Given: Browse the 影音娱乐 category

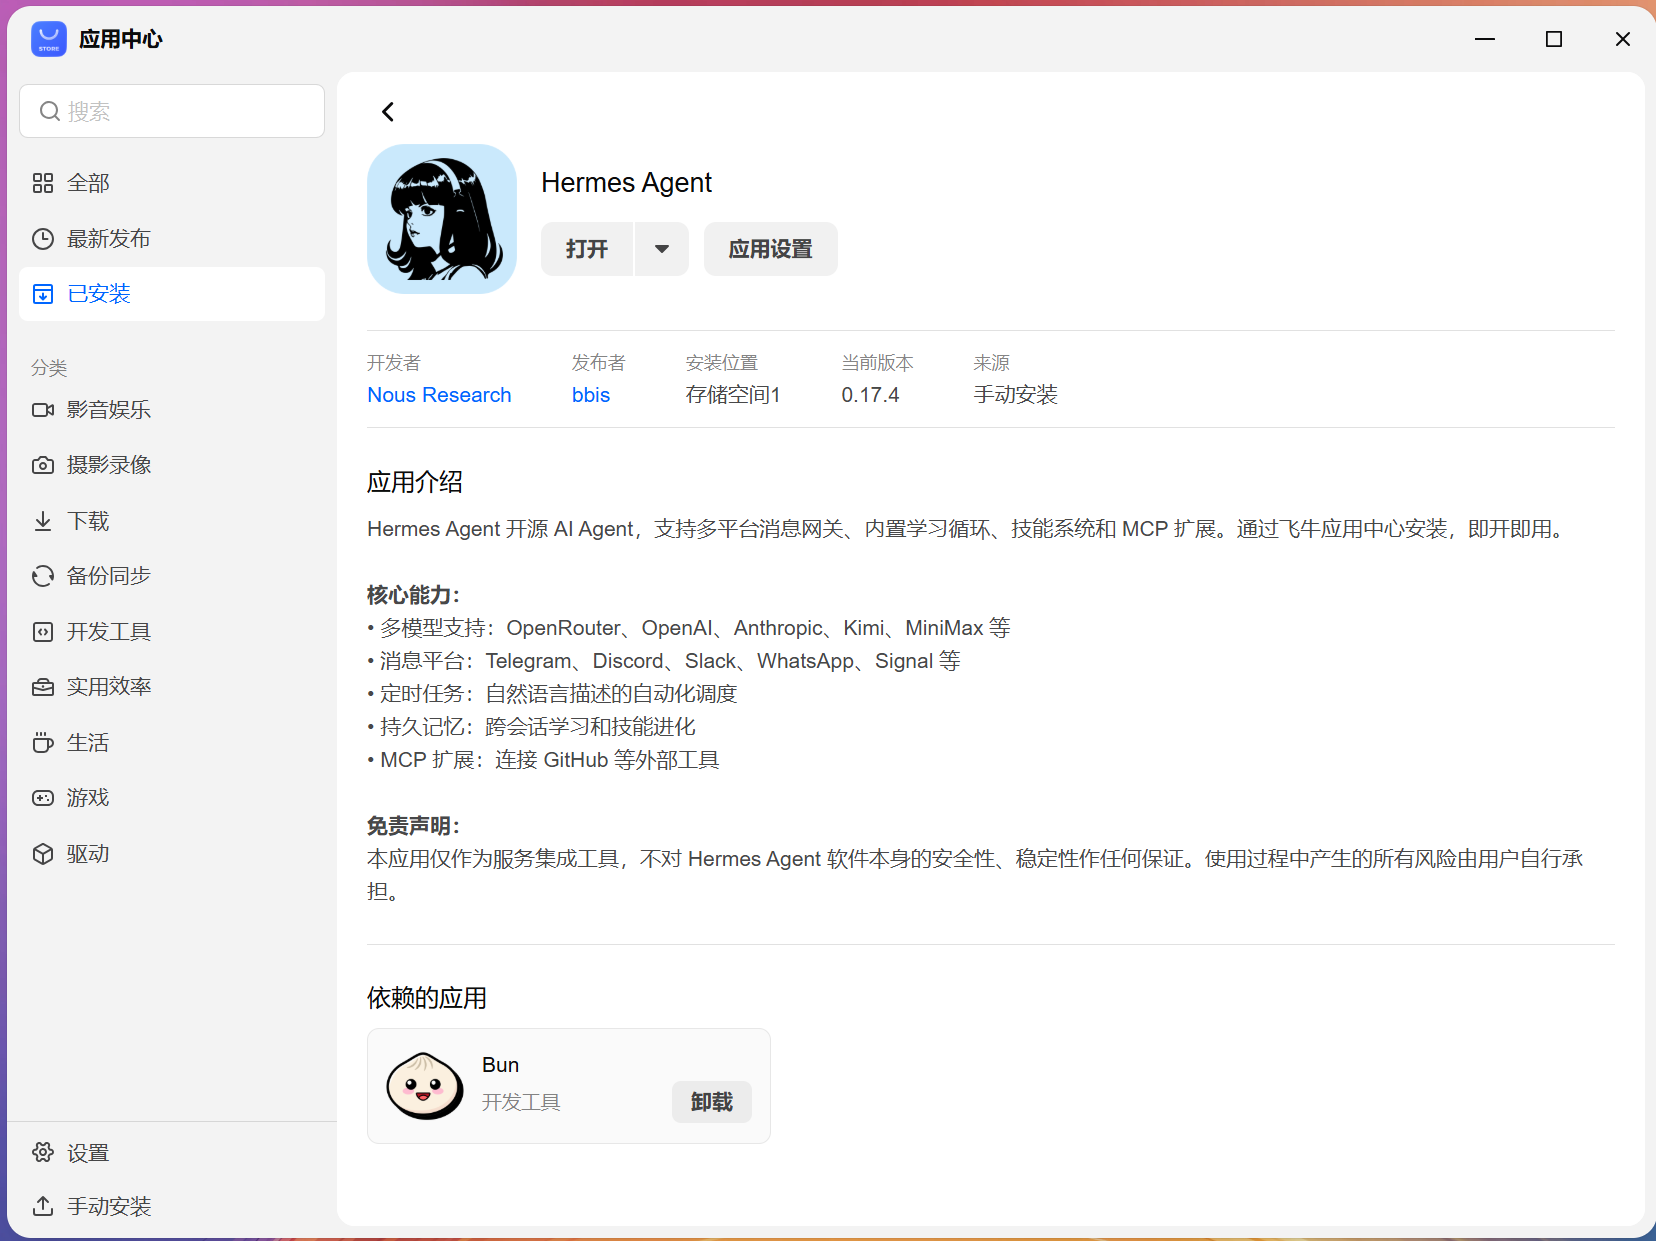Looking at the screenshot, I should point(172,410).
